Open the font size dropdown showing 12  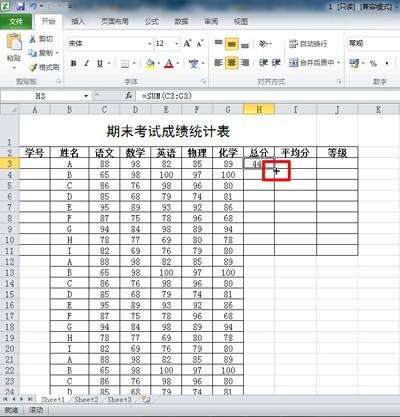click(x=176, y=44)
